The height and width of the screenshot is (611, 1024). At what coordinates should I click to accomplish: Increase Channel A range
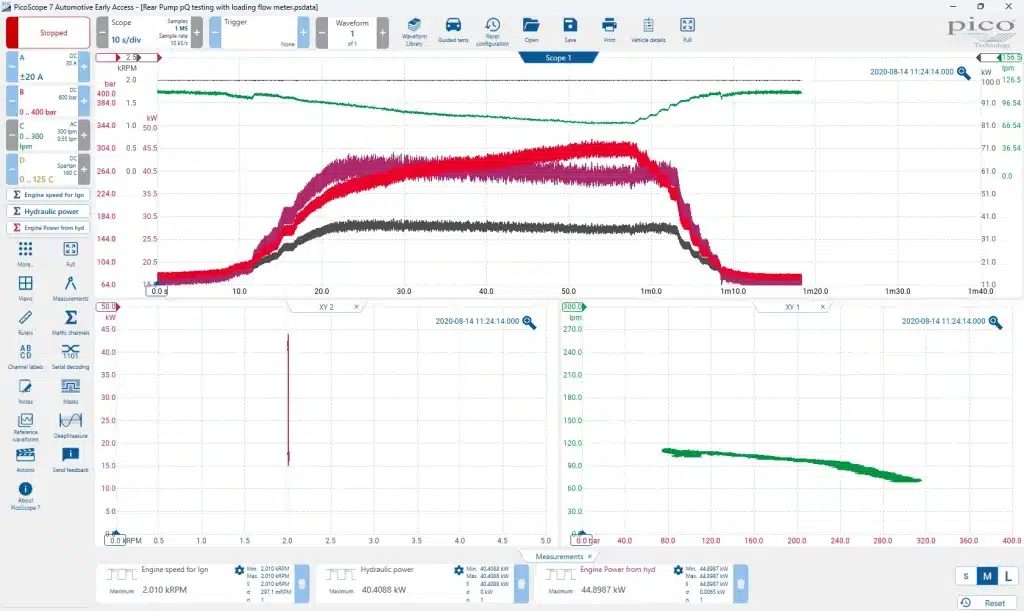(84, 67)
